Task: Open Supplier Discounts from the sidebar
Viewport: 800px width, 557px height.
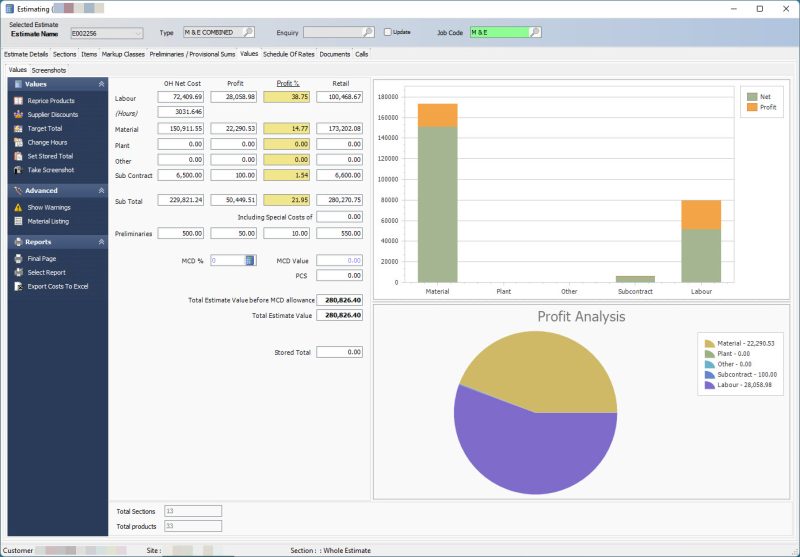Action: (50, 115)
